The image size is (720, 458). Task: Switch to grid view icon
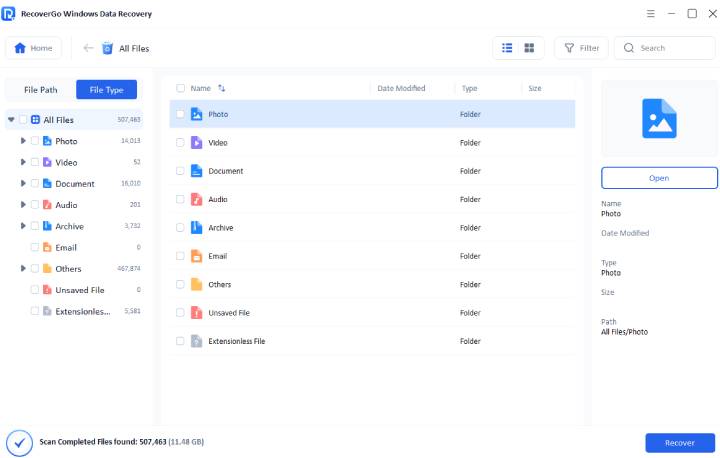pos(529,48)
